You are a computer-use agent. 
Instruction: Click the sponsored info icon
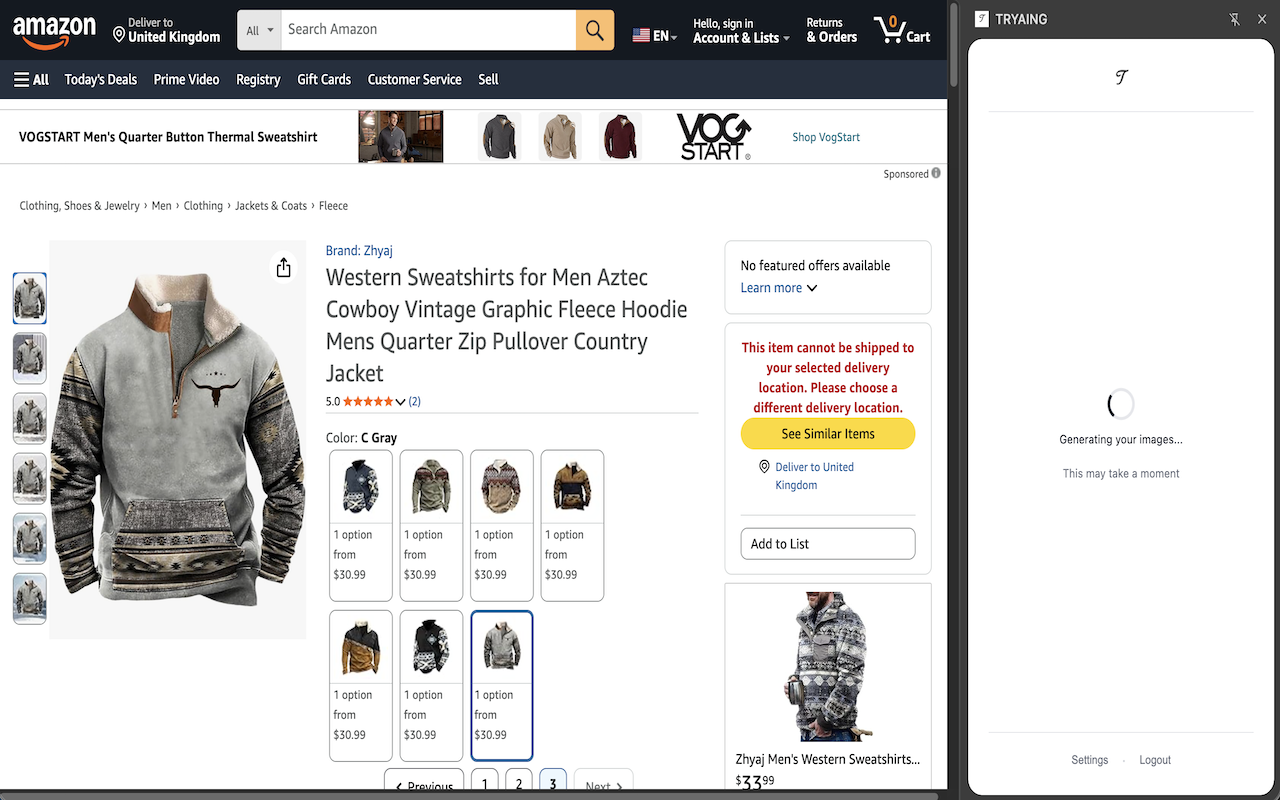pos(936,173)
